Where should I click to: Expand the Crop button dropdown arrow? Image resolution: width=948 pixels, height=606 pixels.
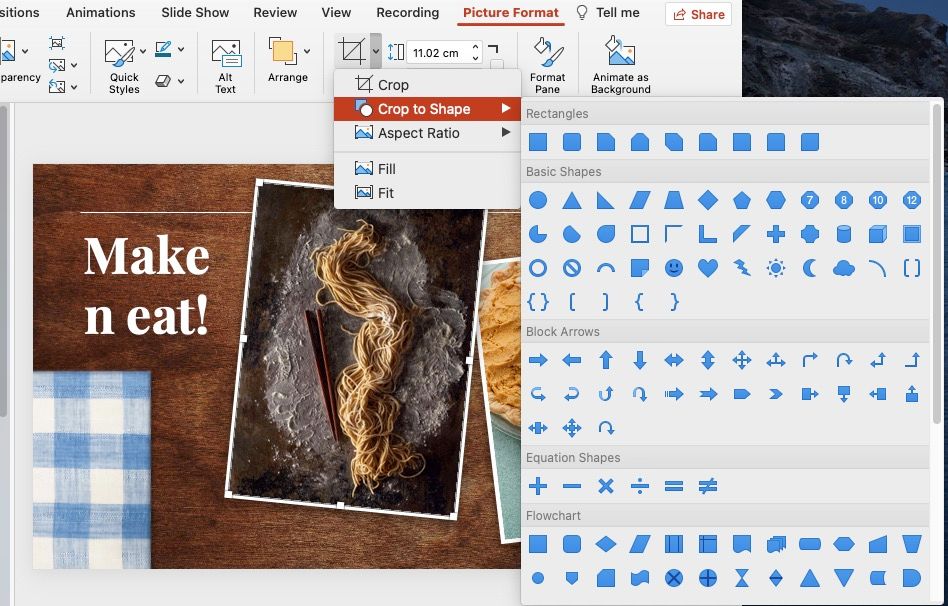(x=375, y=51)
